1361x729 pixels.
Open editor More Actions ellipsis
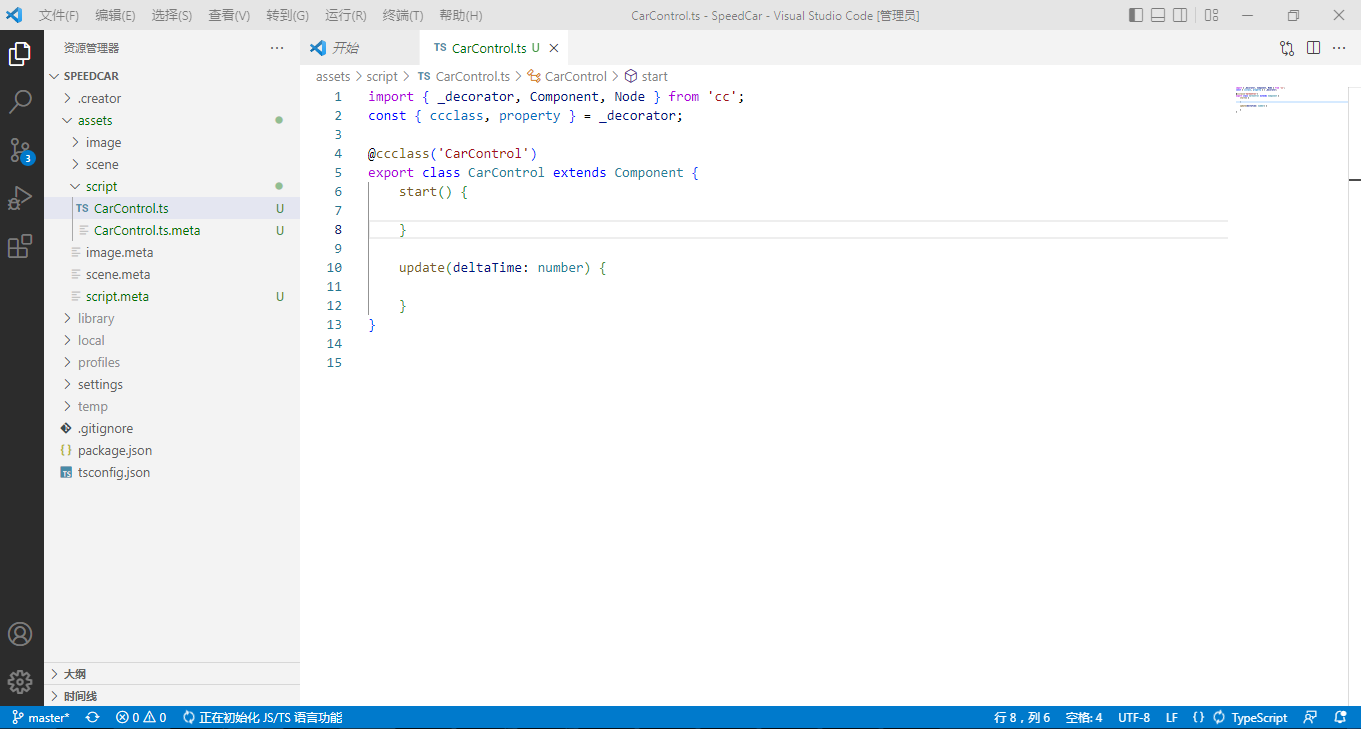[1339, 48]
